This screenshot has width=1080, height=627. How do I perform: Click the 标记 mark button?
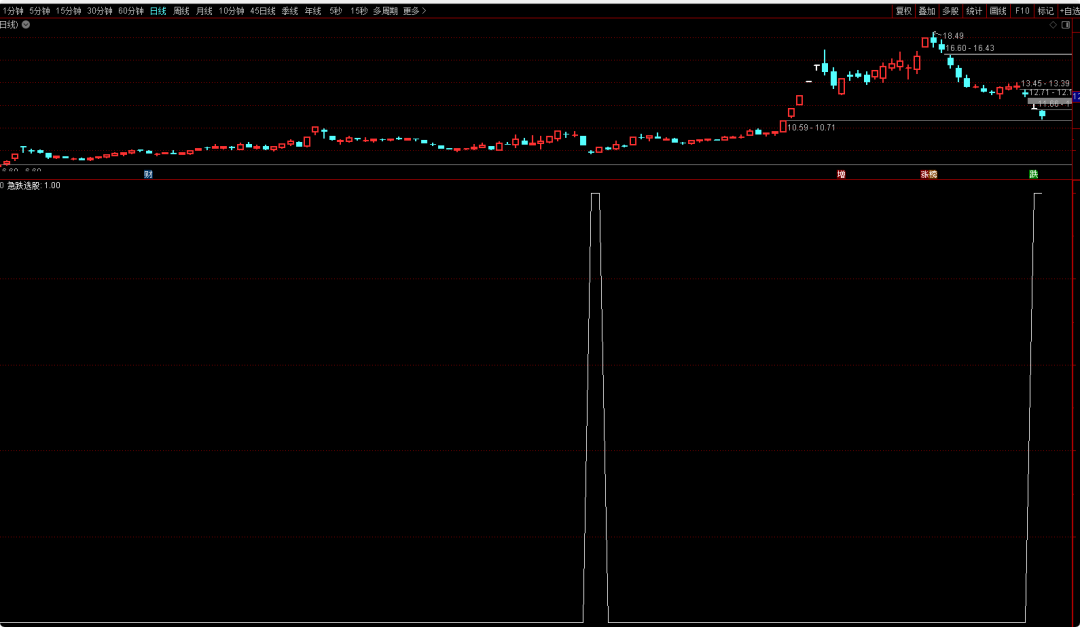click(x=1046, y=11)
